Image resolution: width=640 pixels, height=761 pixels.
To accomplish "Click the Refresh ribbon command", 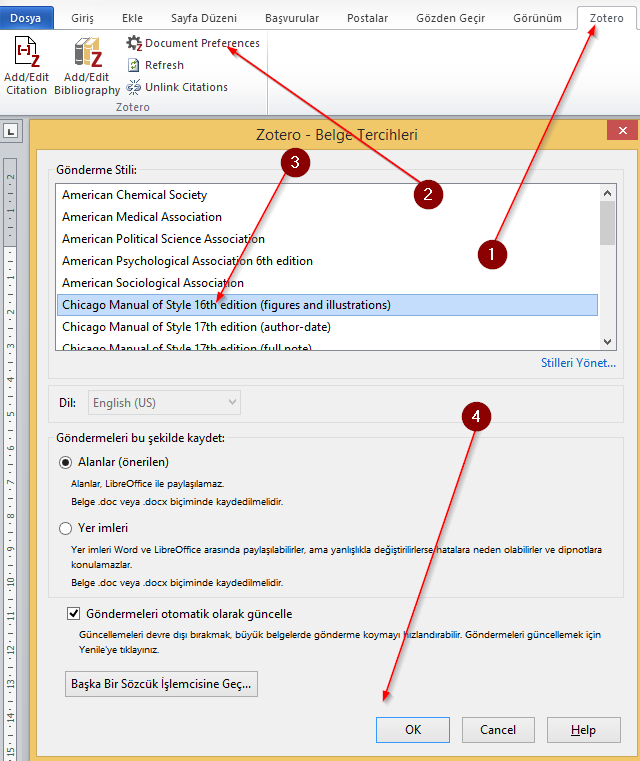I will pos(156,65).
